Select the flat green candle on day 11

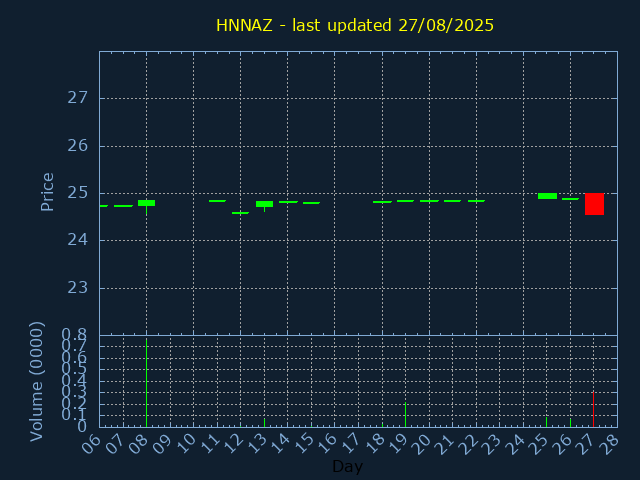point(217,201)
